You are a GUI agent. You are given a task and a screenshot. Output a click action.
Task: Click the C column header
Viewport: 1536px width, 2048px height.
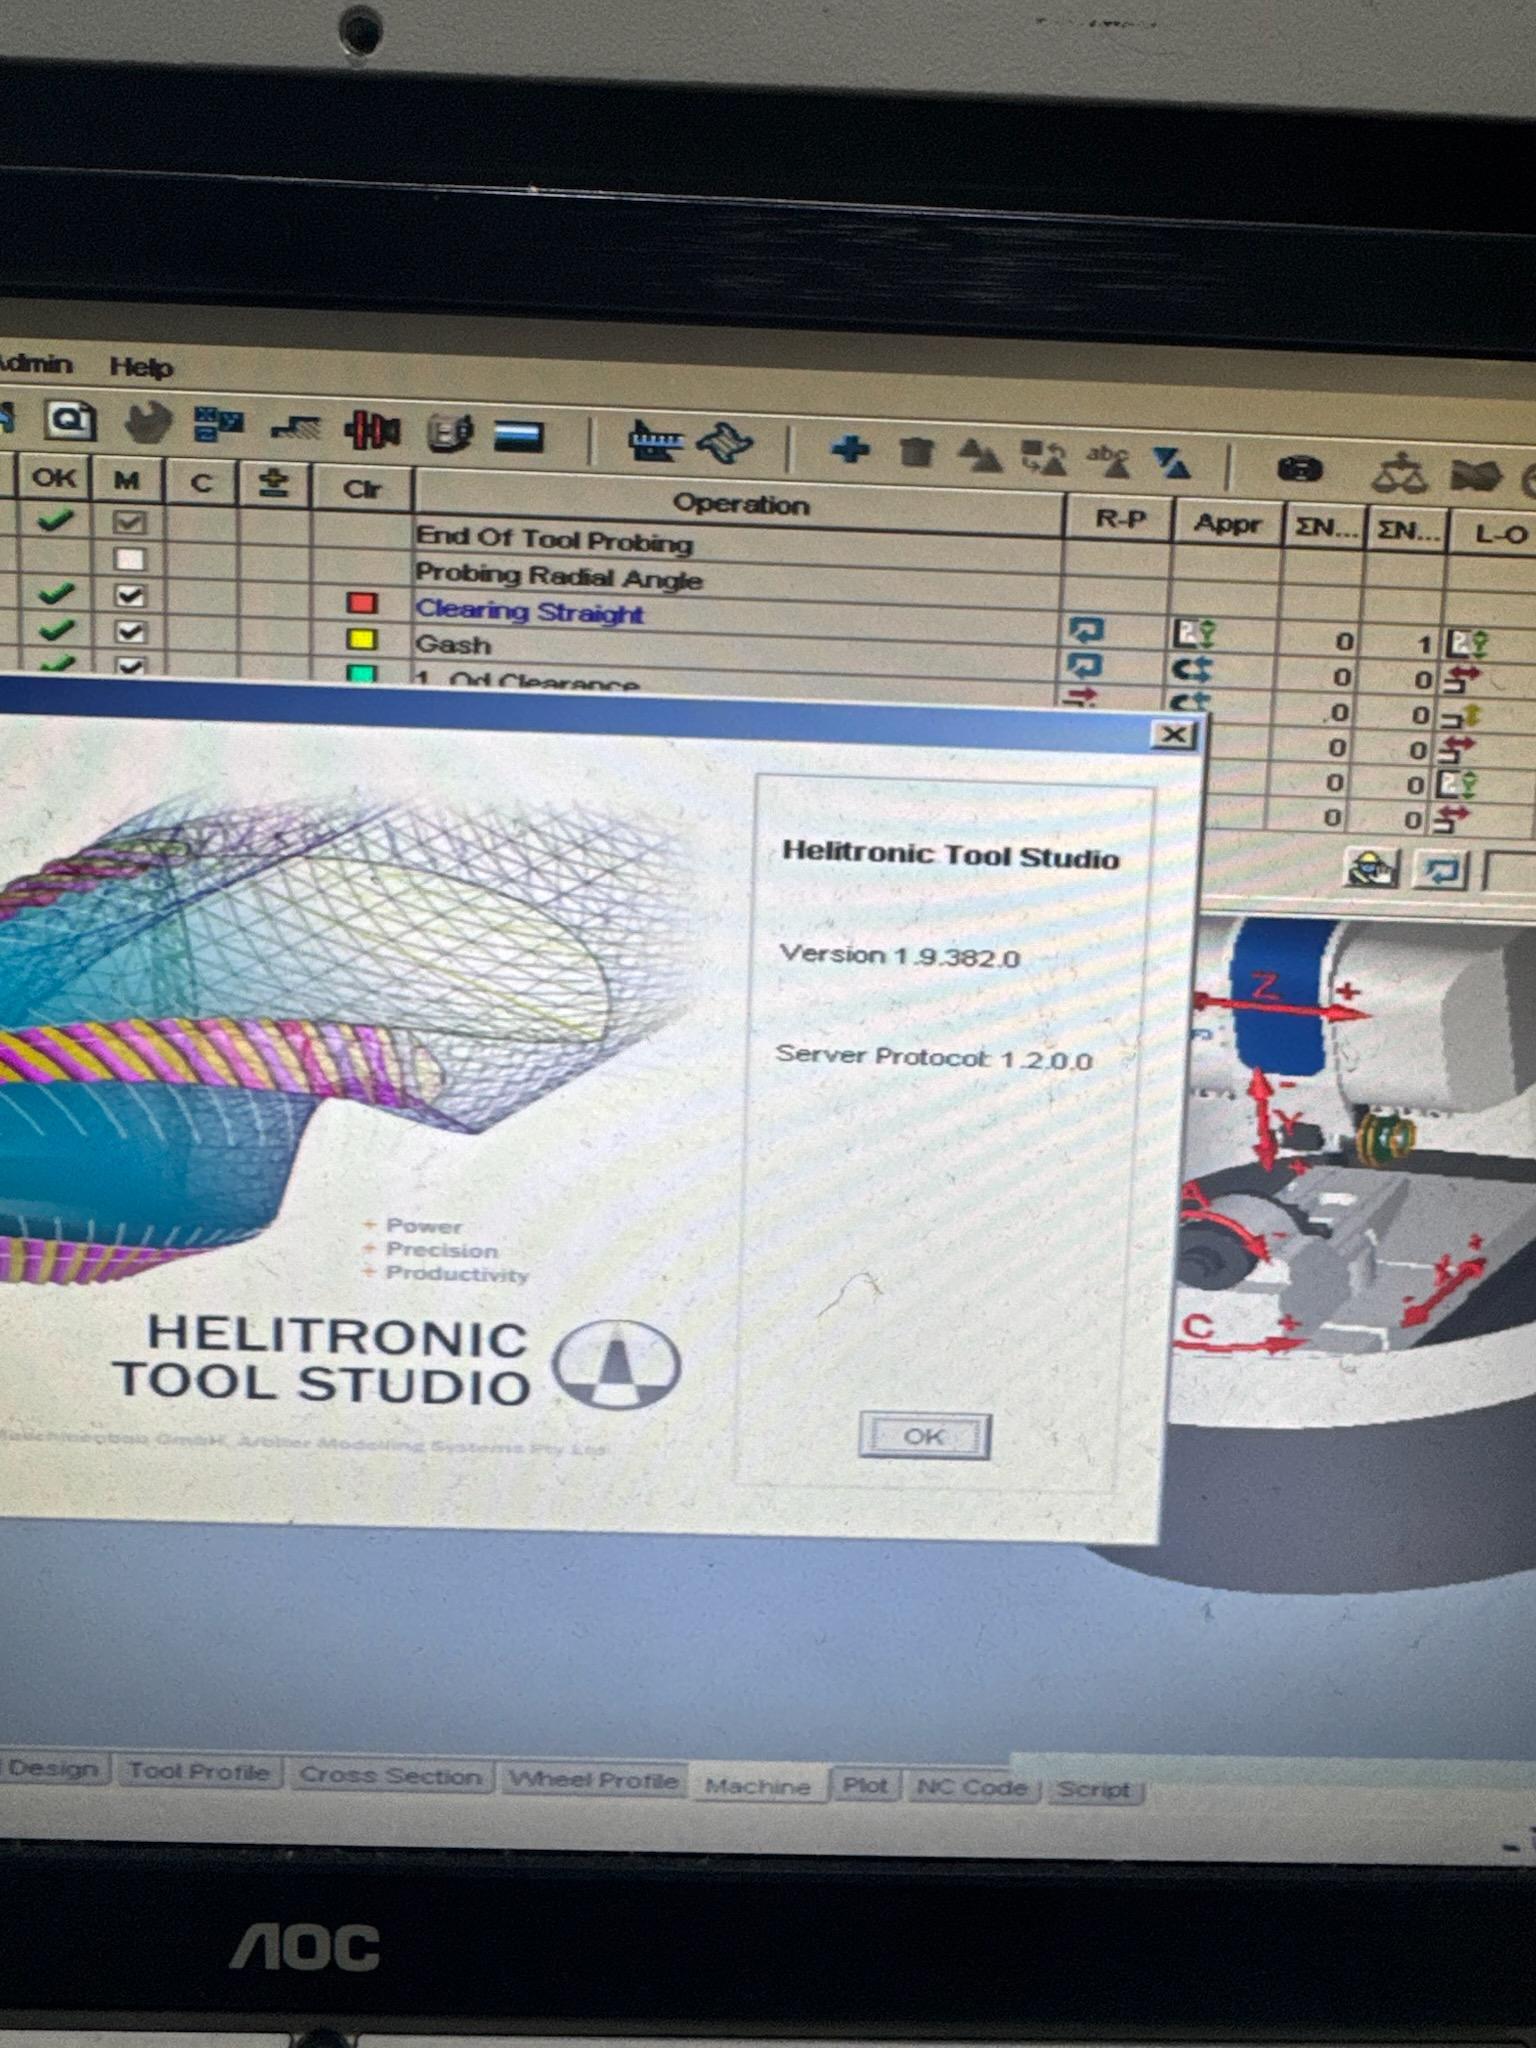[x=201, y=484]
